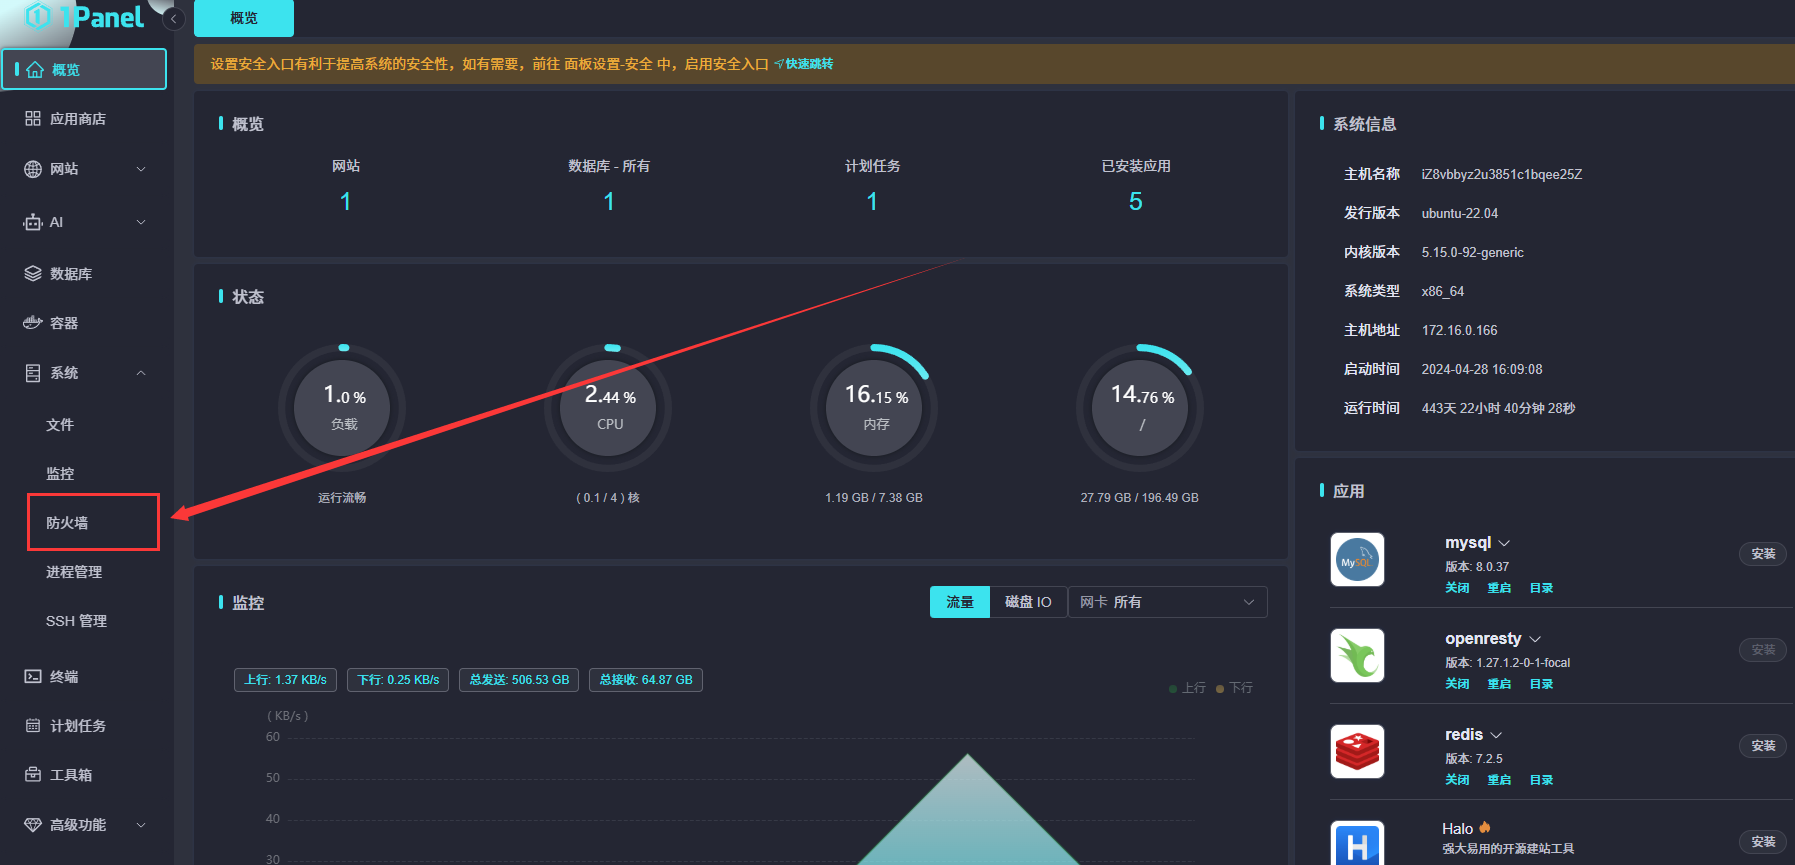This screenshot has height=865, width=1795.
Task: Open the 网卡 所有 network card dropdown
Action: [1167, 602]
